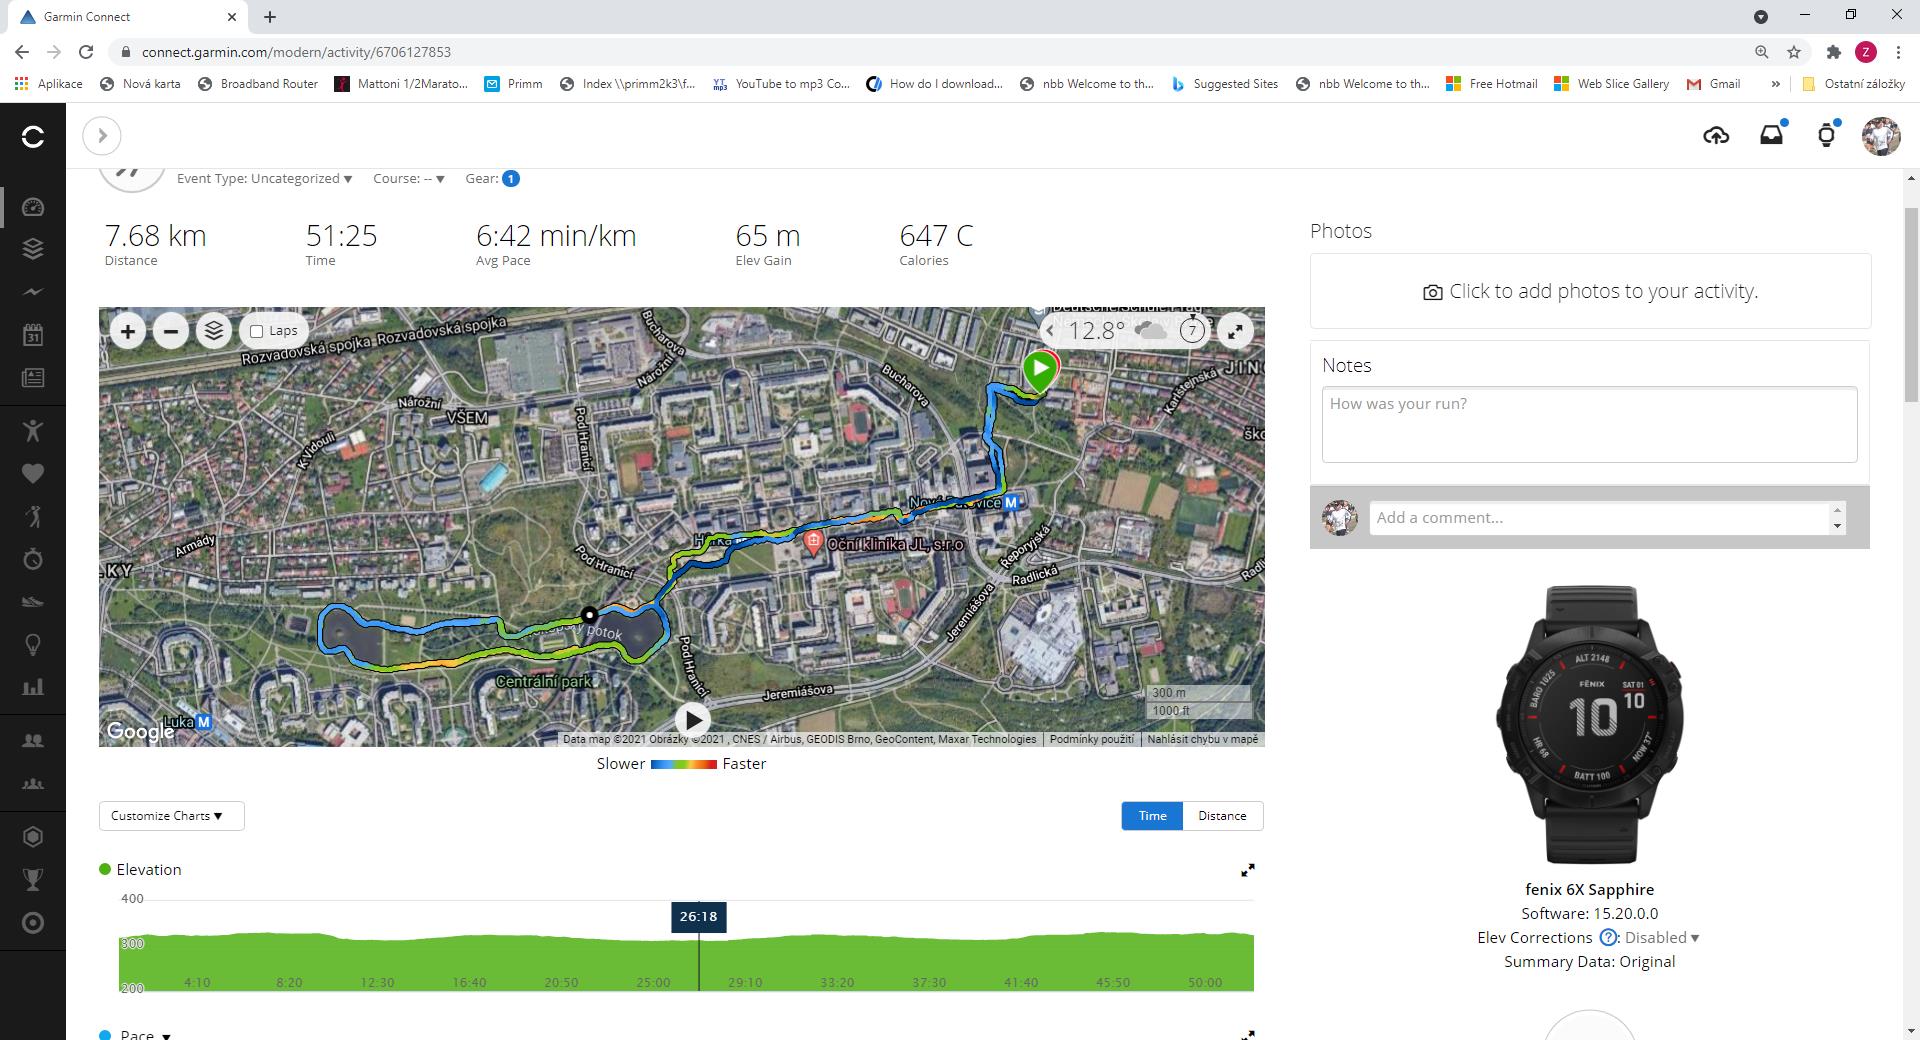Open the Event Type dropdown
This screenshot has width=1920, height=1040.
[264, 179]
